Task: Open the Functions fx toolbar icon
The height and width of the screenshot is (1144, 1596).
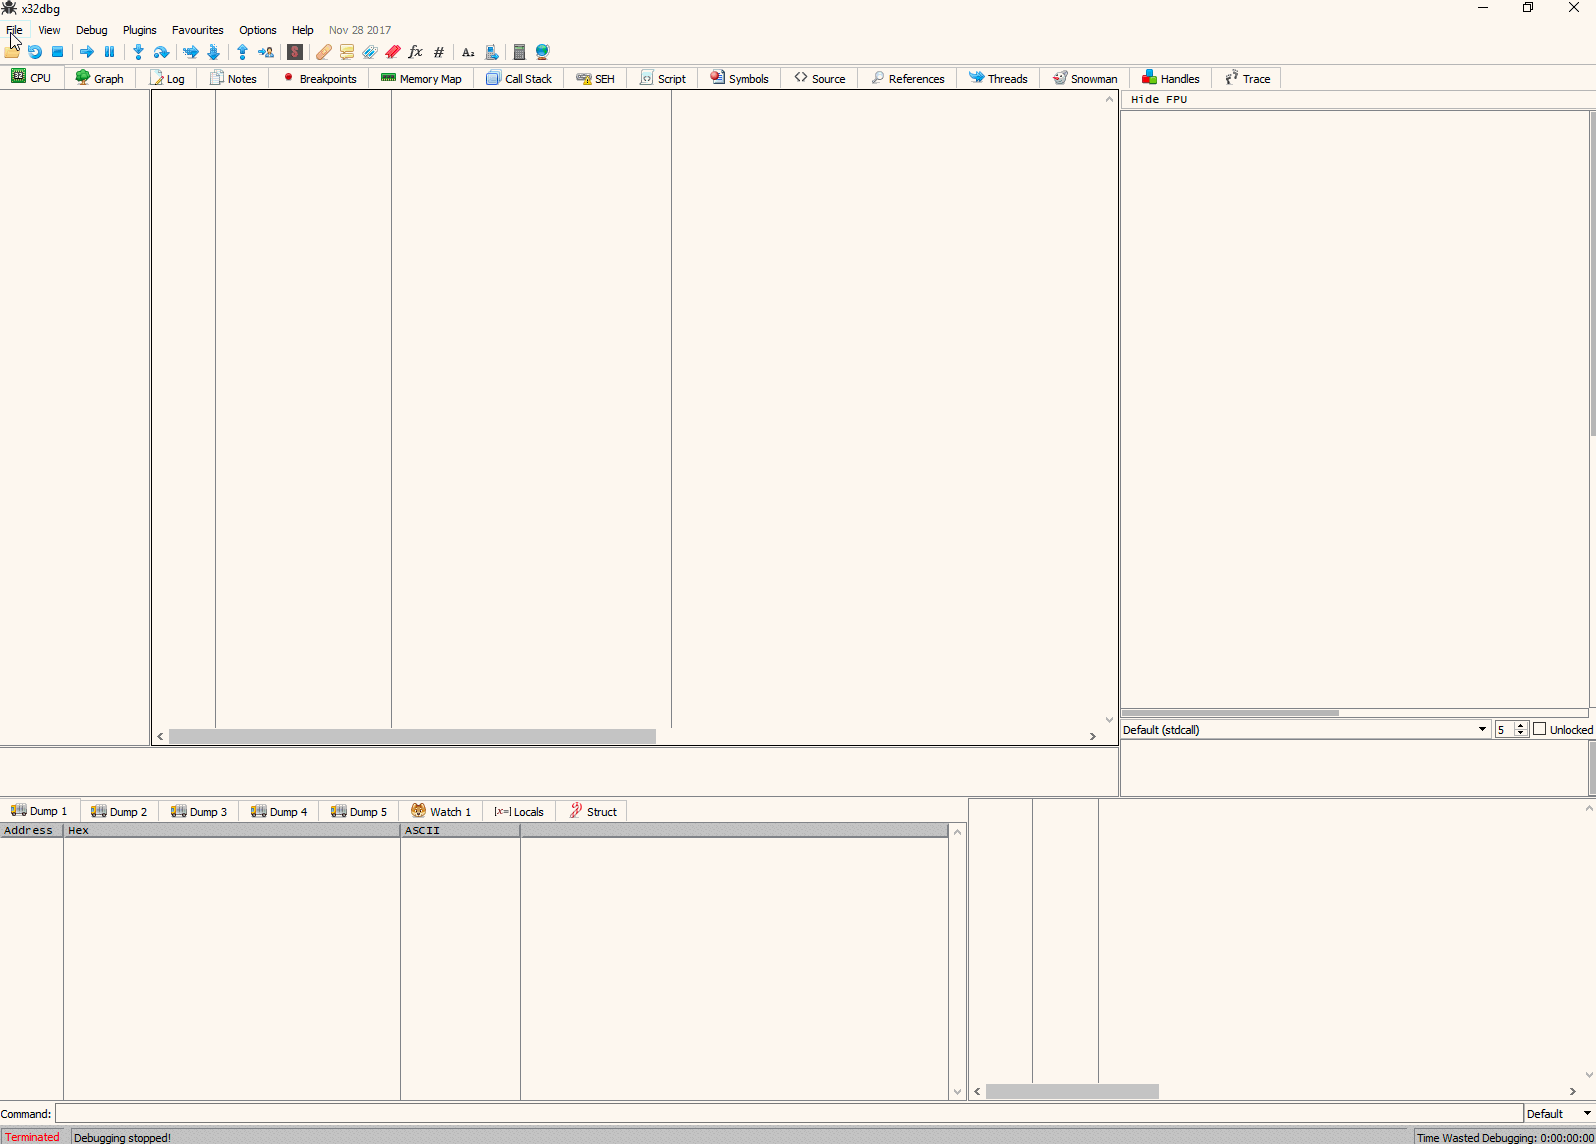Action: pos(416,52)
